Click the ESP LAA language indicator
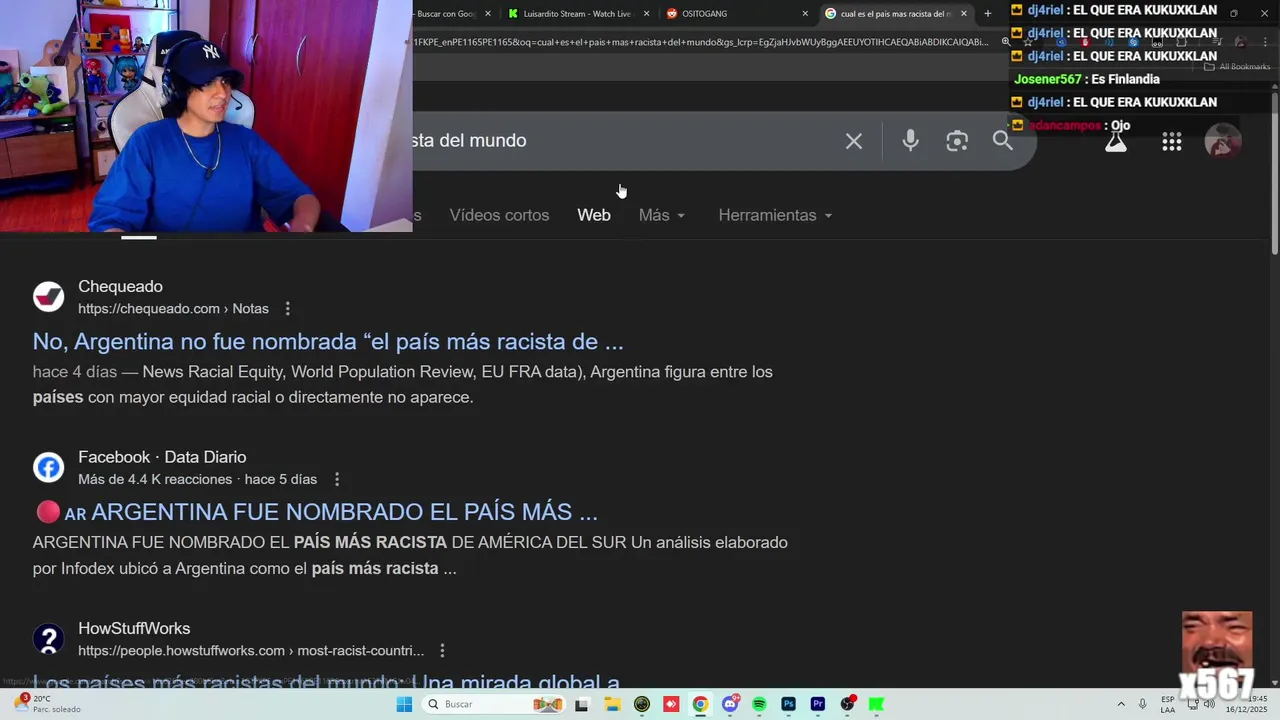Viewport: 1280px width, 720px height. tap(1168, 704)
